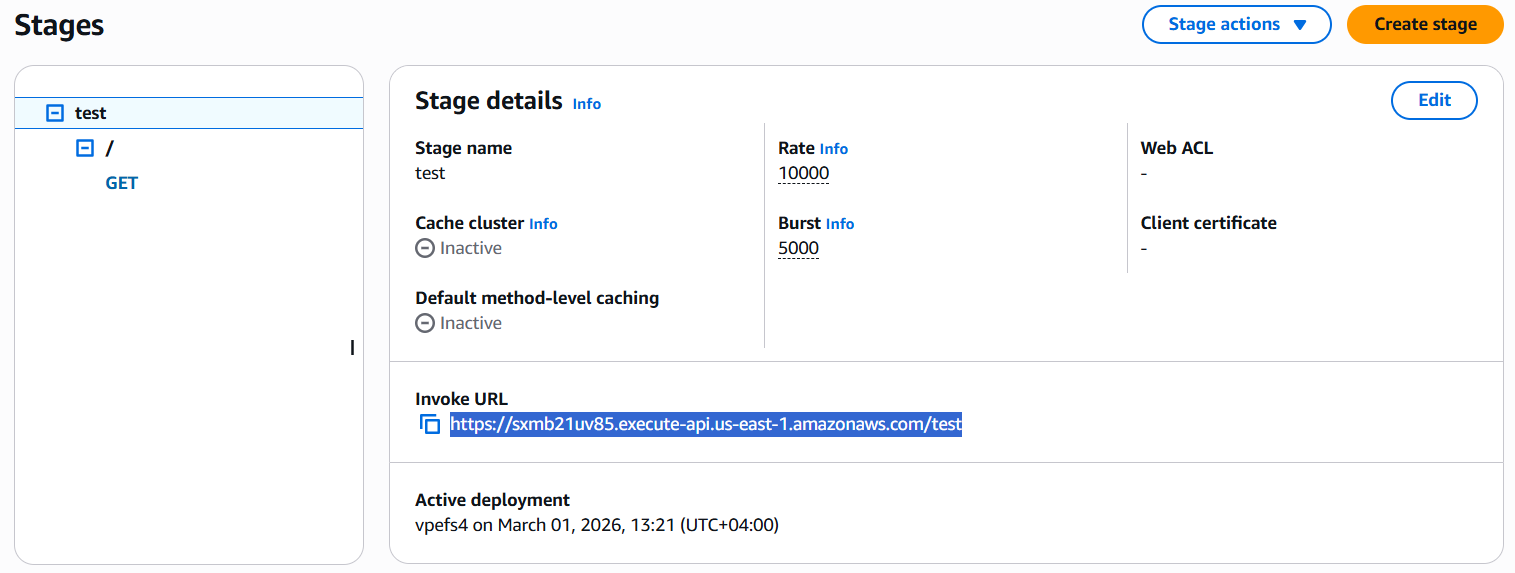Copy the Invoke URL with the copy icon
This screenshot has height=573, width=1515.
tap(430, 424)
